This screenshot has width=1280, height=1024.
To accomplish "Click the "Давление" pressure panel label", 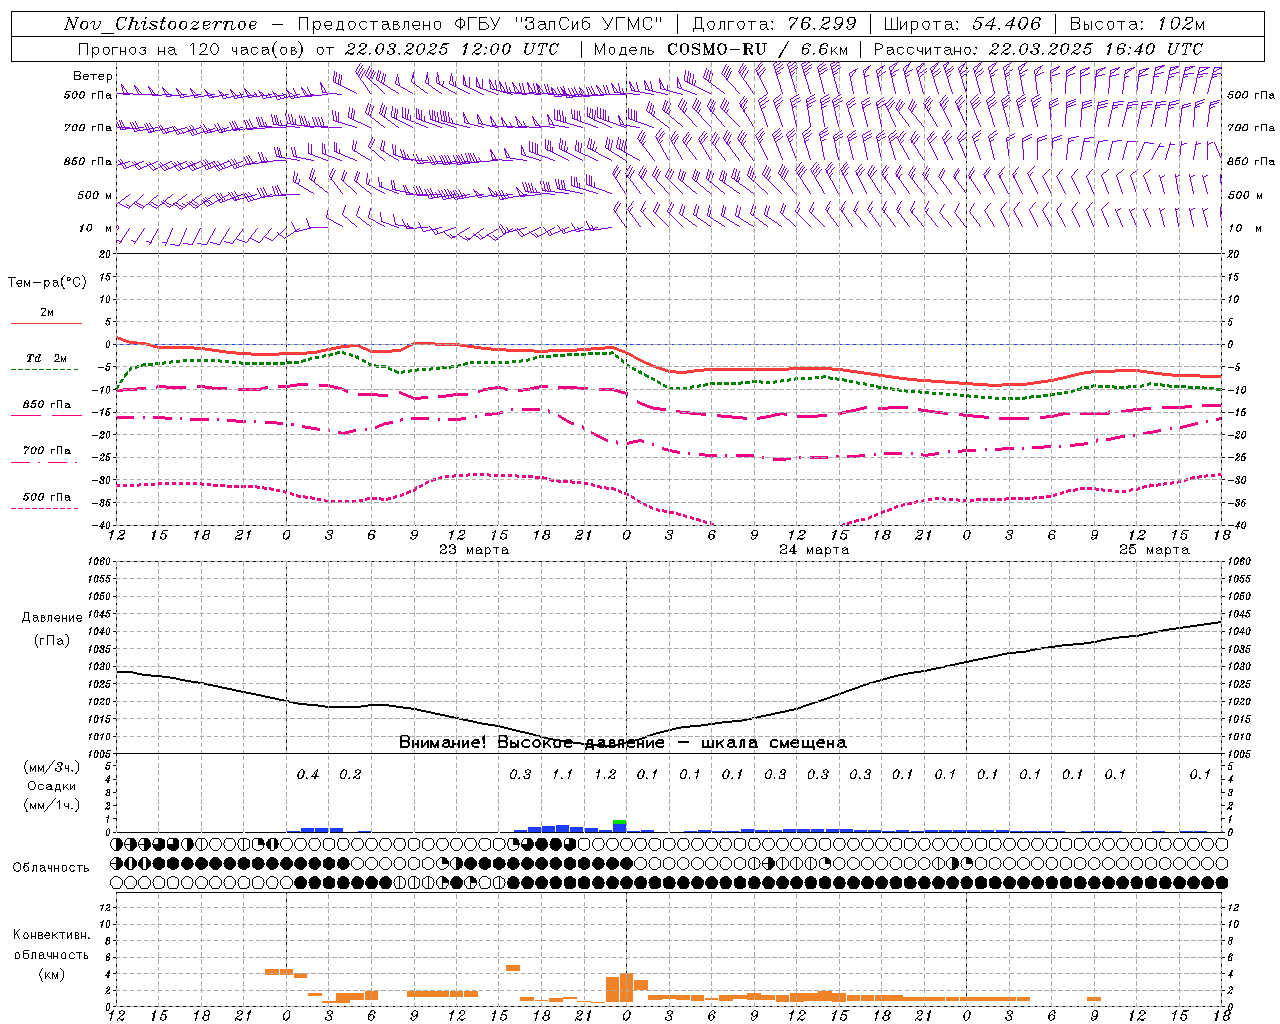I will tap(52, 618).
